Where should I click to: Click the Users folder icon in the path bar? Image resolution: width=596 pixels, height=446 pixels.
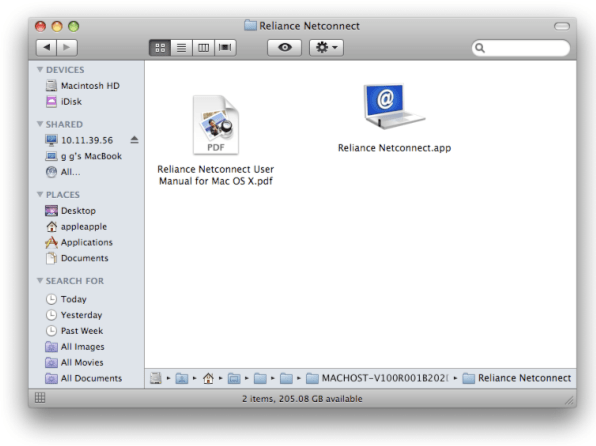click(182, 378)
